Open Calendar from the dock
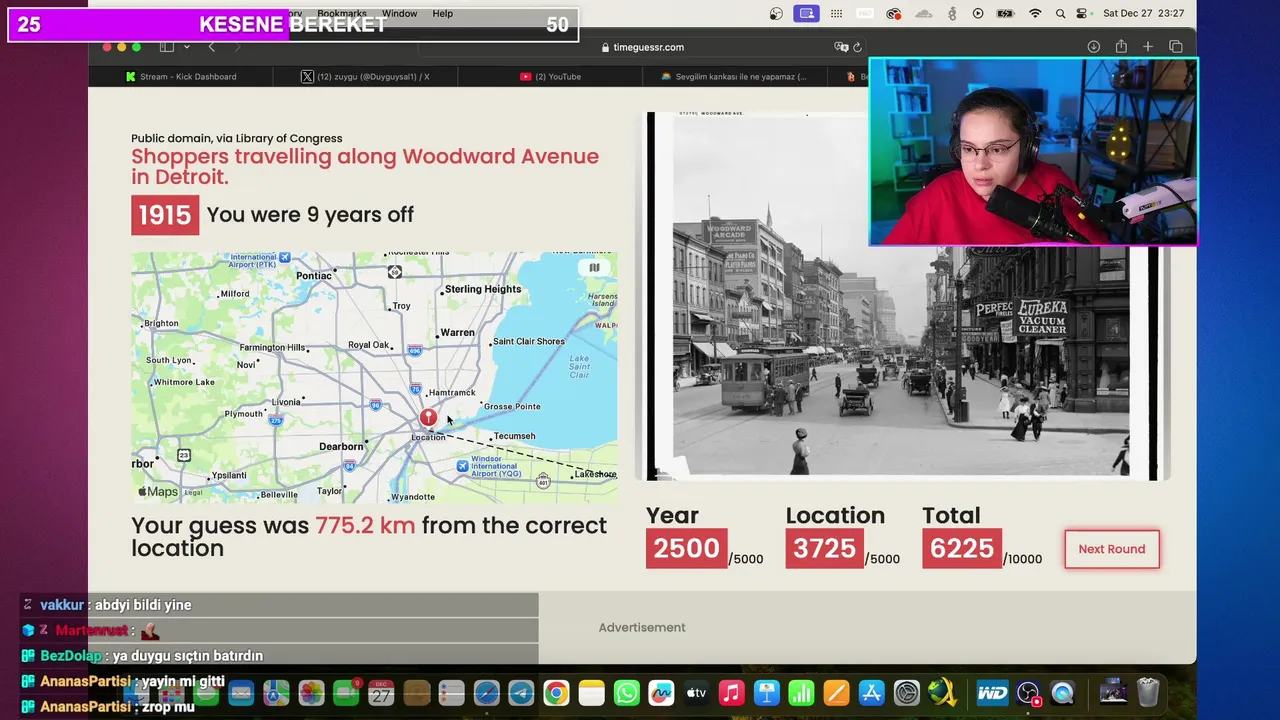This screenshot has height=720, width=1280. [381, 693]
